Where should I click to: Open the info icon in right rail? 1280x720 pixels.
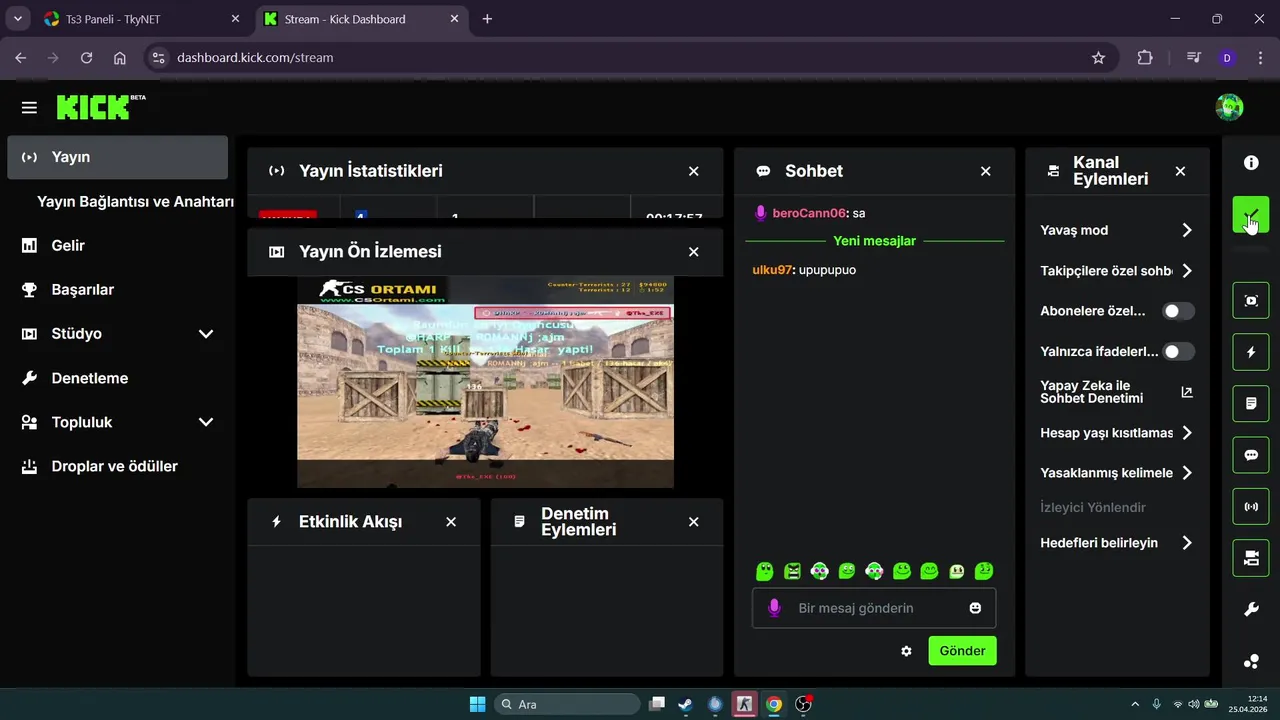tap(1251, 163)
